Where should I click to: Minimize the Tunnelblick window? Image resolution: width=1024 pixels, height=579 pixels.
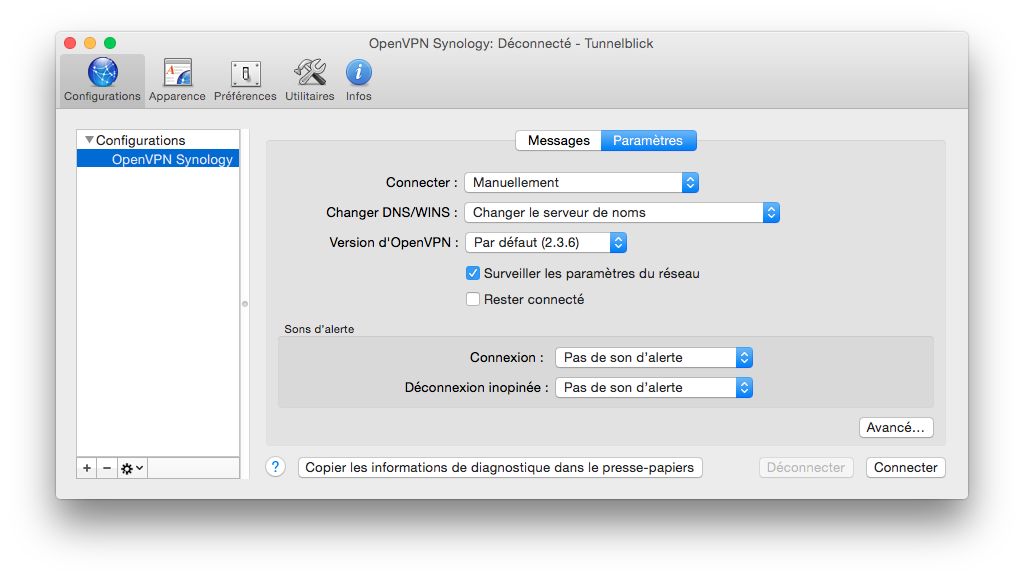[90, 43]
